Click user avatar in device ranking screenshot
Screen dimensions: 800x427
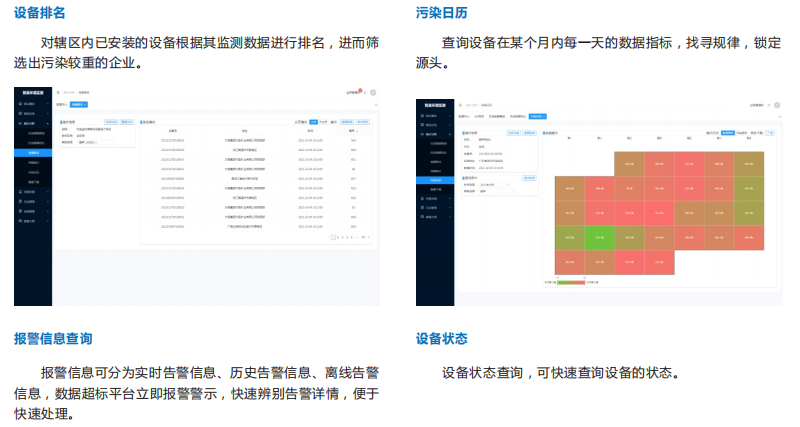click(x=373, y=92)
